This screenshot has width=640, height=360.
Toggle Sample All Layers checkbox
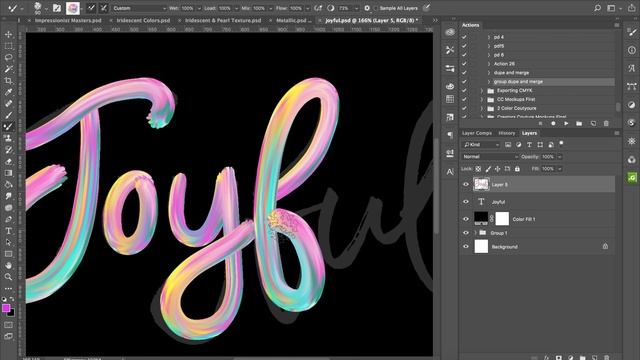click(x=376, y=8)
